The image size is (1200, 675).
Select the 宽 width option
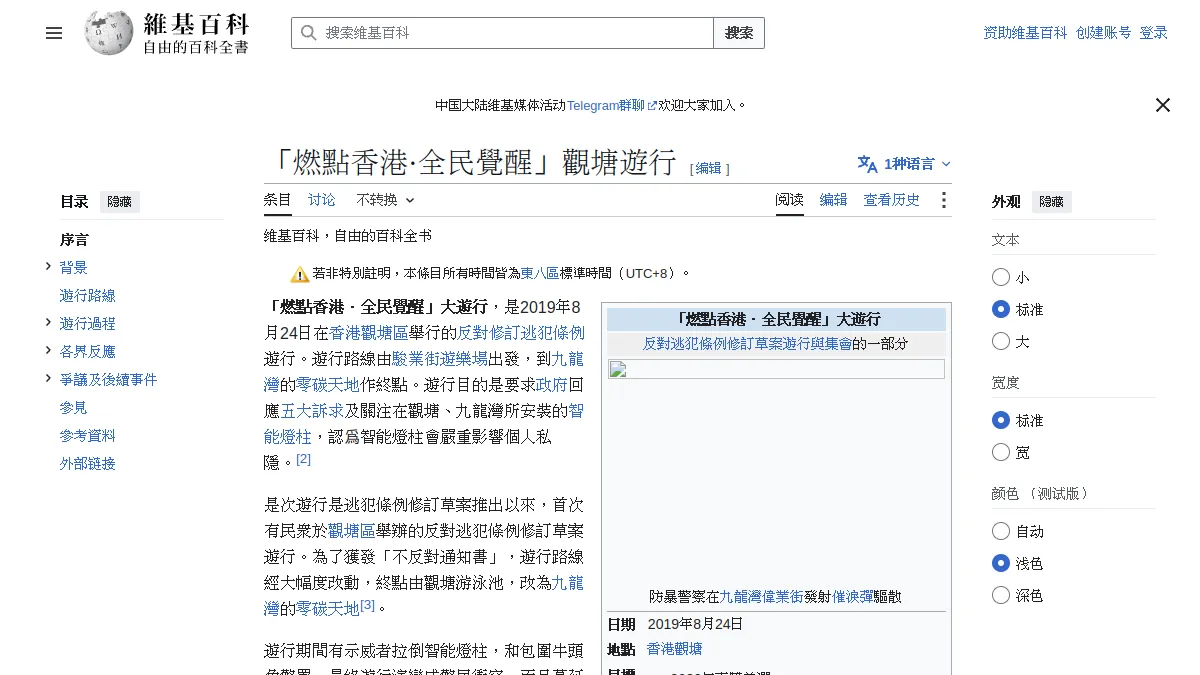pos(1001,452)
